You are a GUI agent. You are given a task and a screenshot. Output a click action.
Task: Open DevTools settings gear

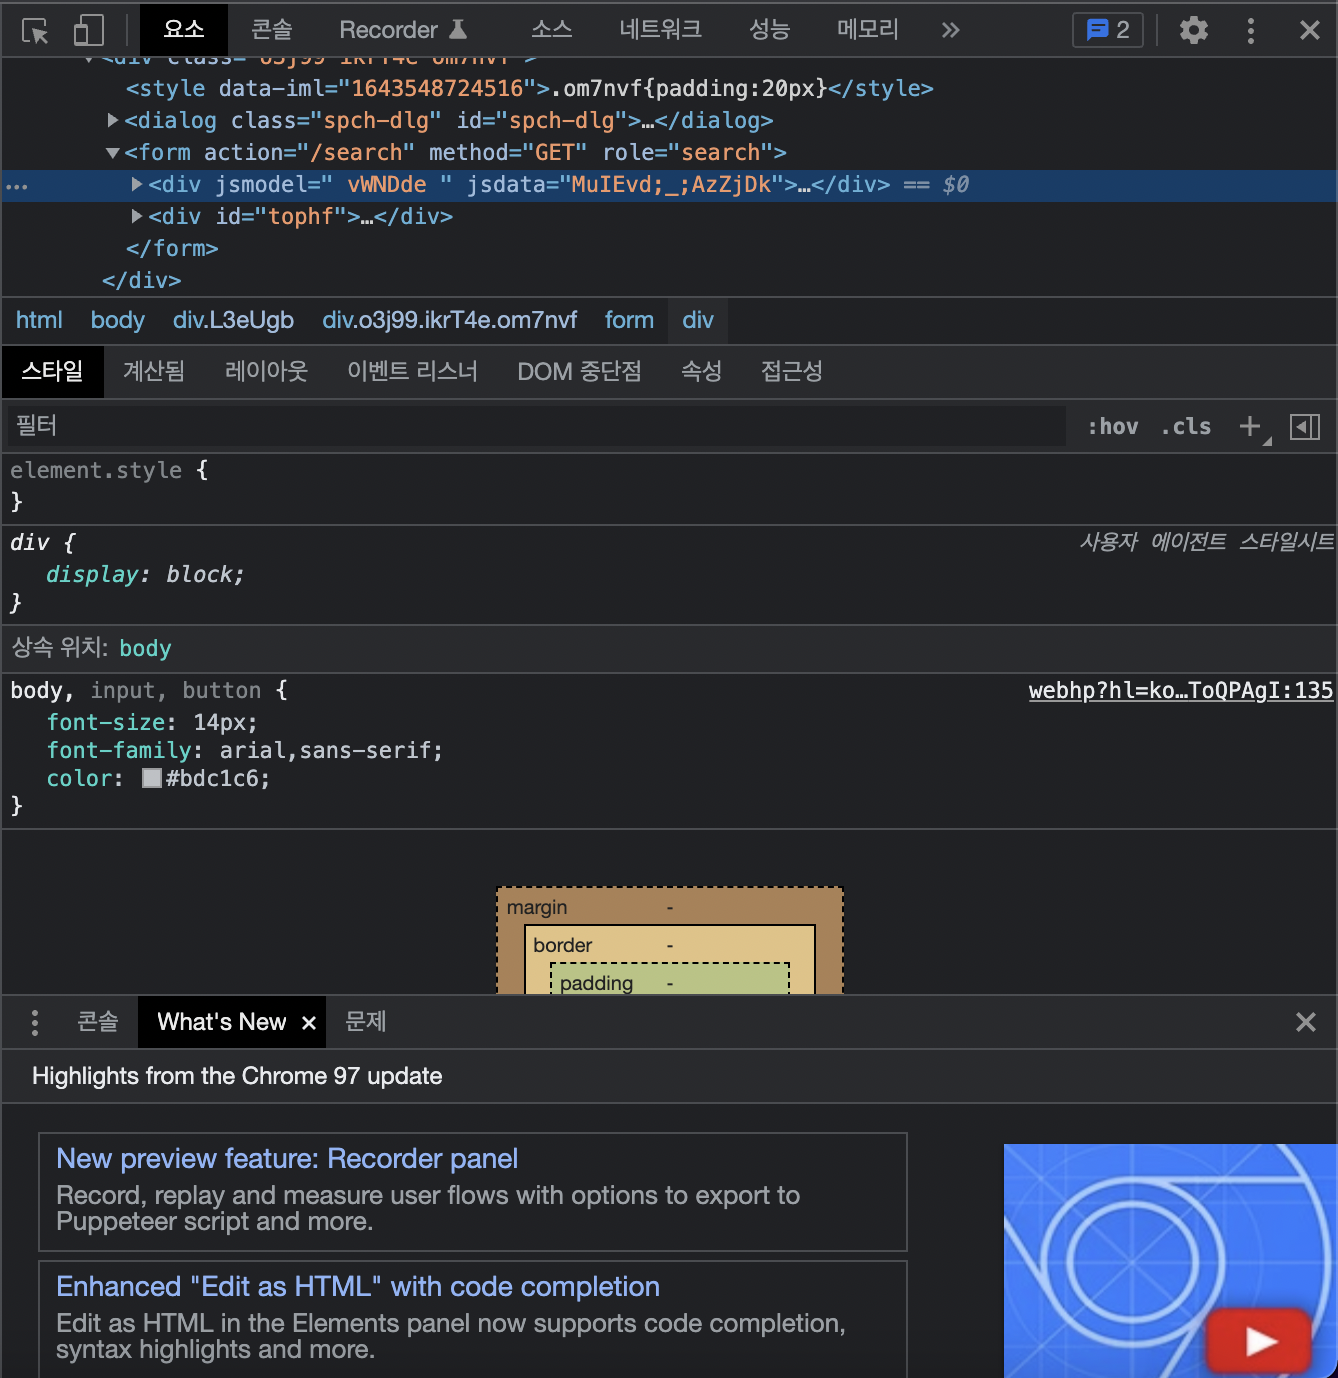click(1194, 30)
